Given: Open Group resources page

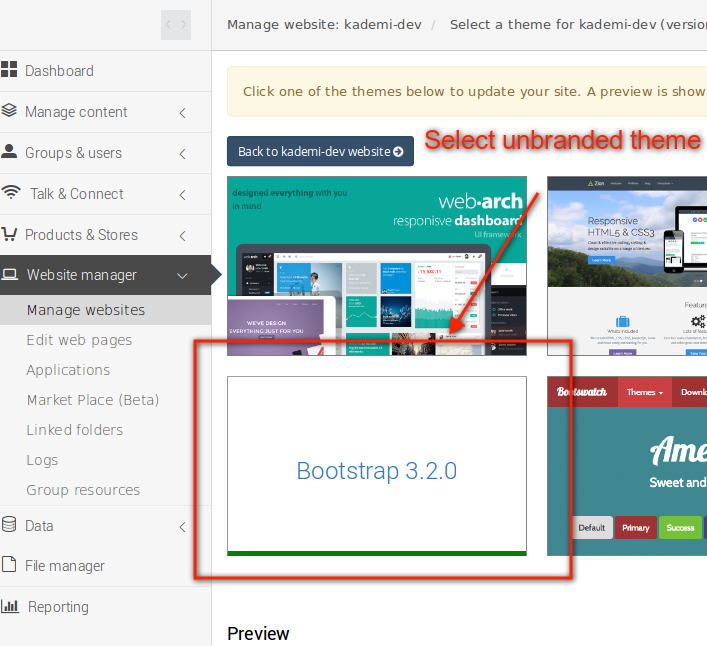Looking at the screenshot, I should (x=83, y=490).
